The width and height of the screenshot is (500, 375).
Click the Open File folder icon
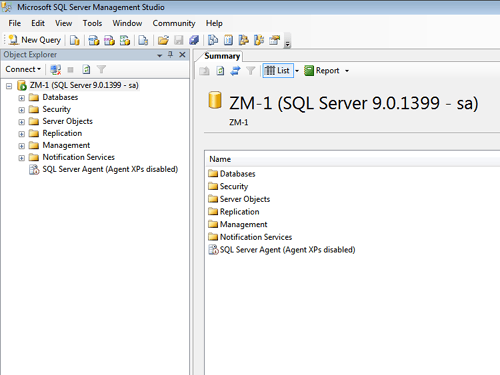(x=163, y=40)
